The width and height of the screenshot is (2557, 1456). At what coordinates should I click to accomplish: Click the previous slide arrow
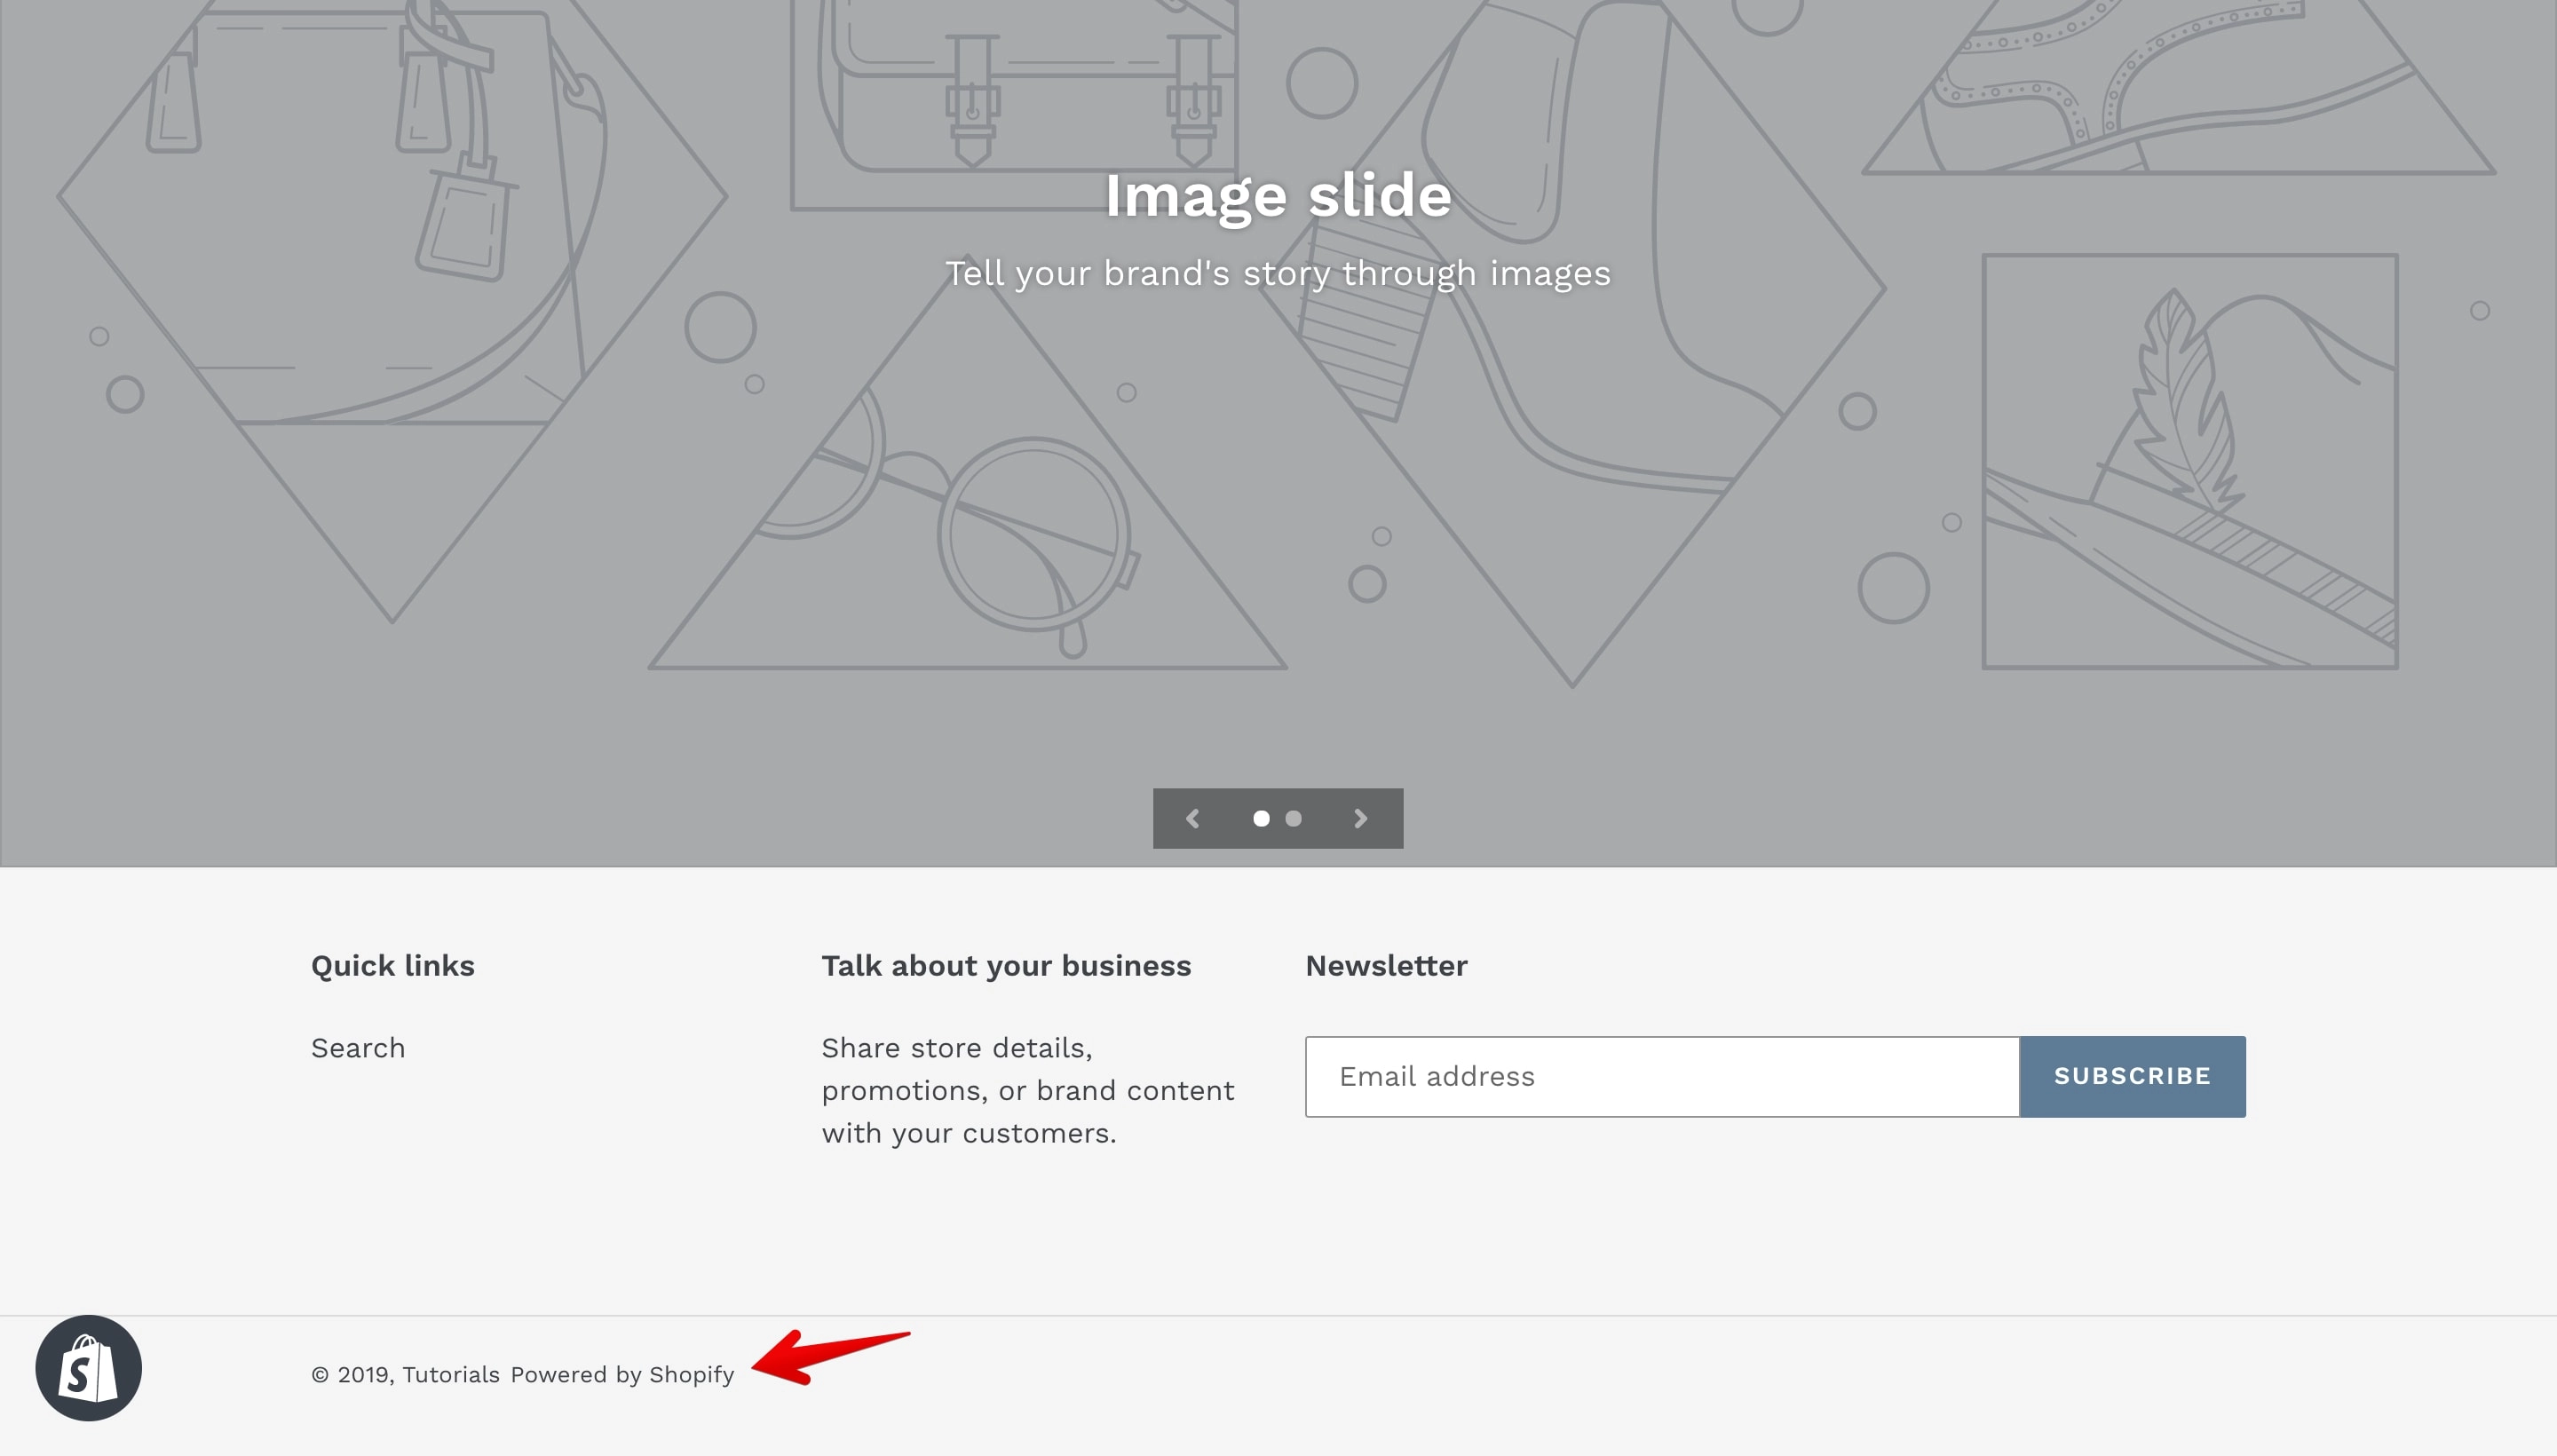[x=1192, y=819]
